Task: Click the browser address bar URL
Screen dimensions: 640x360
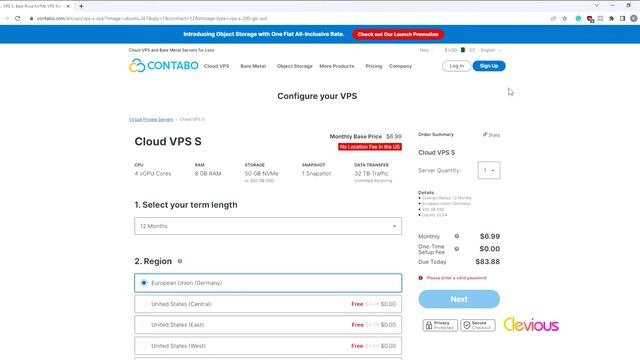Action: pyautogui.click(x=152, y=18)
